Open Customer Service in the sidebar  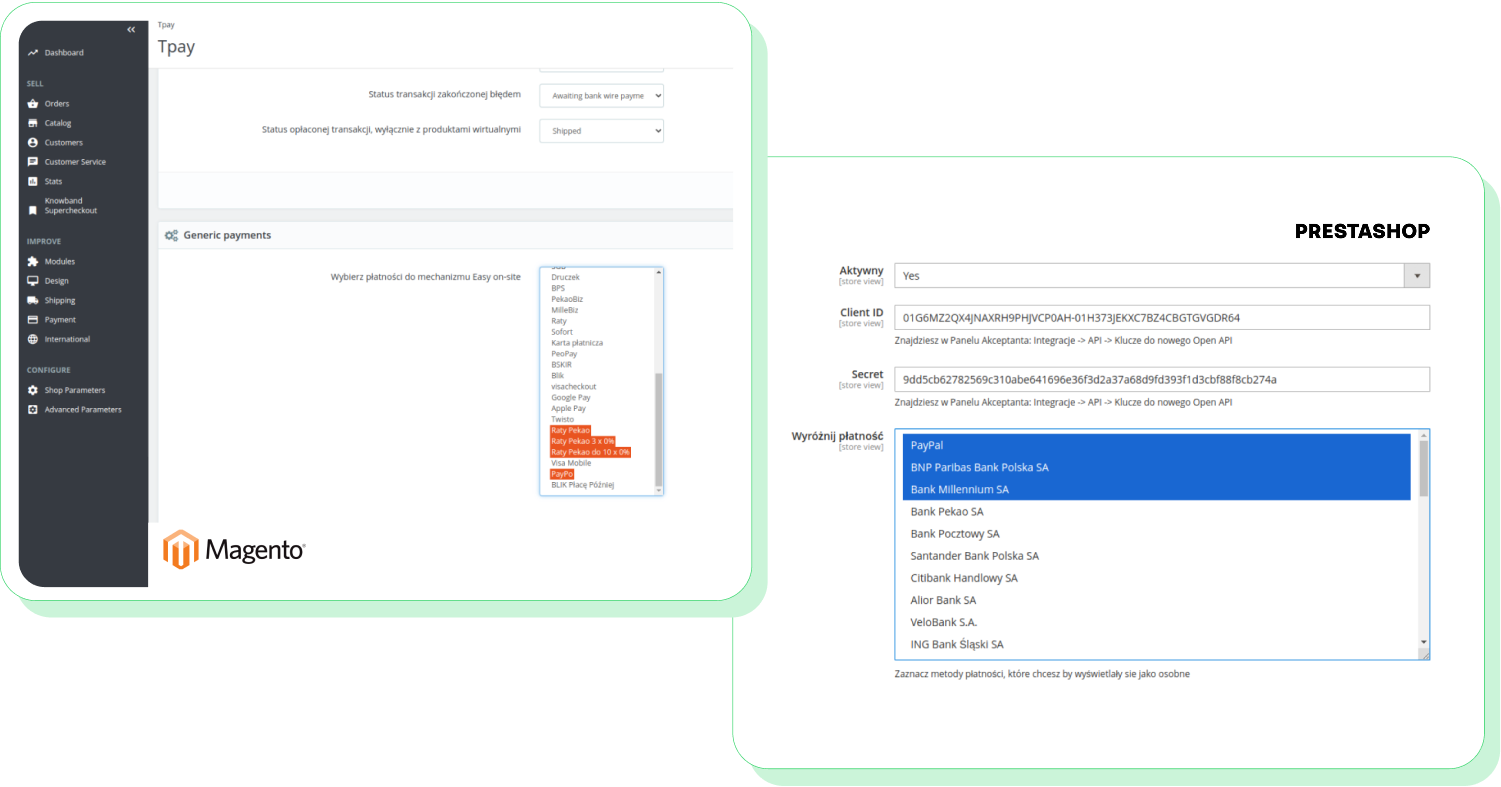pos(74,162)
